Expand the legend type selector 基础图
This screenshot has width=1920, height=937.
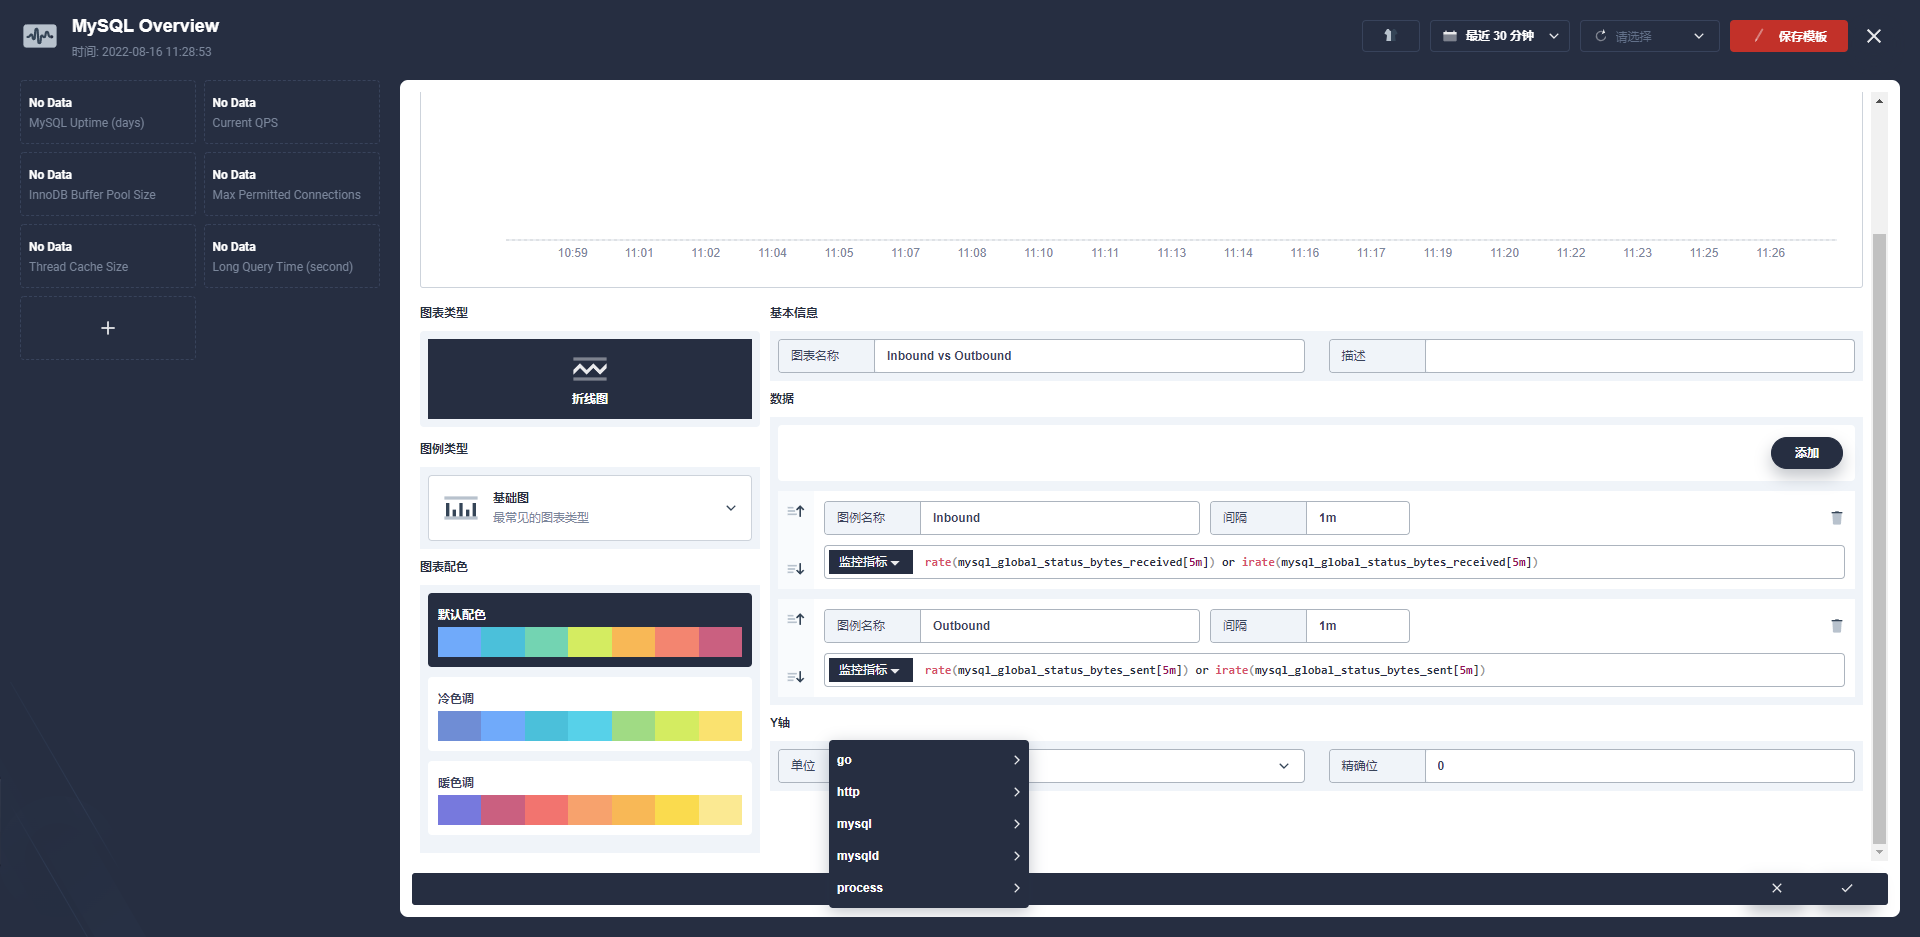tap(590, 508)
